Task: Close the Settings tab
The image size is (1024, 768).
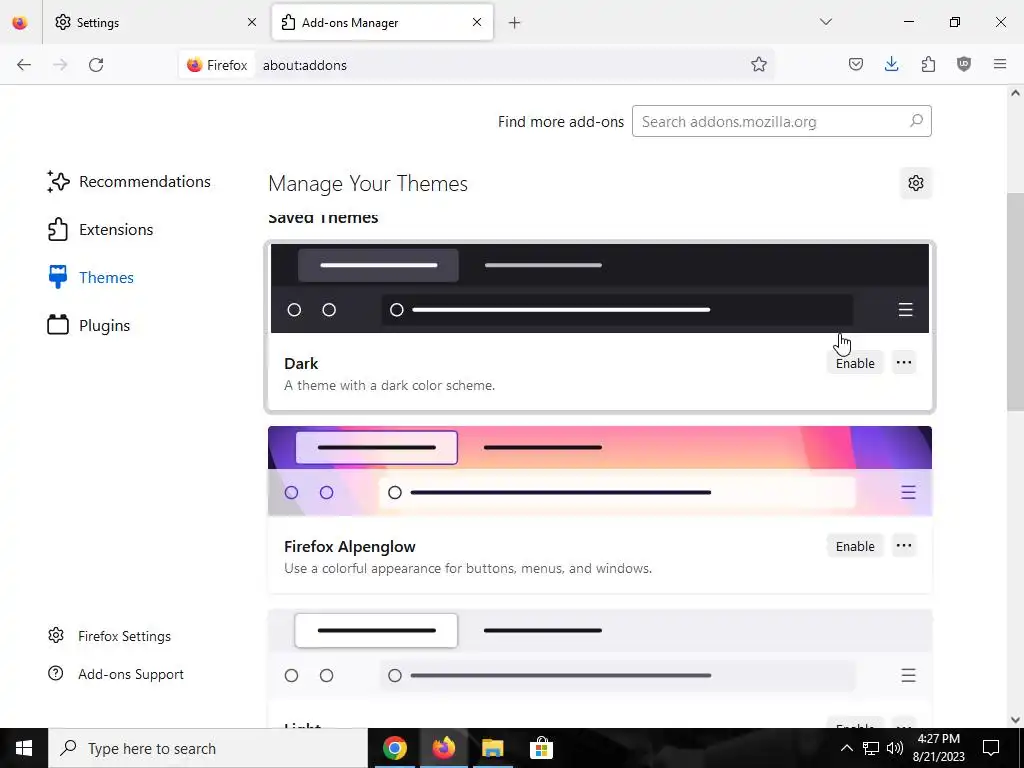Action: coord(252,22)
